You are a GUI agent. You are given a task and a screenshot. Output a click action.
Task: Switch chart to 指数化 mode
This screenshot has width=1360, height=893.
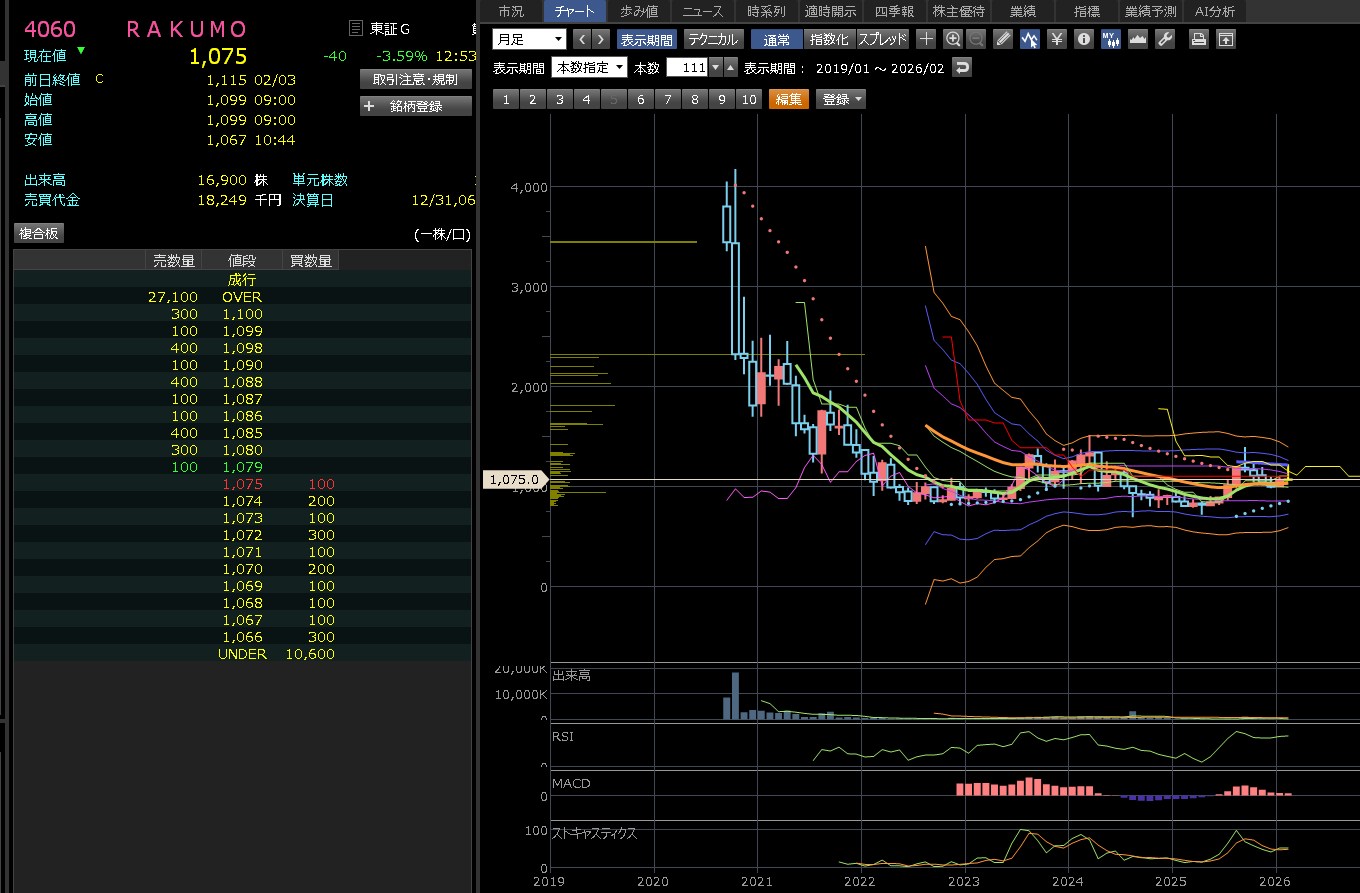[x=828, y=39]
